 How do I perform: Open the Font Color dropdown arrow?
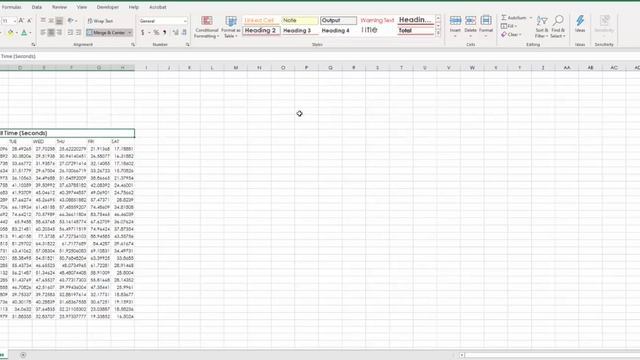tap(31, 33)
